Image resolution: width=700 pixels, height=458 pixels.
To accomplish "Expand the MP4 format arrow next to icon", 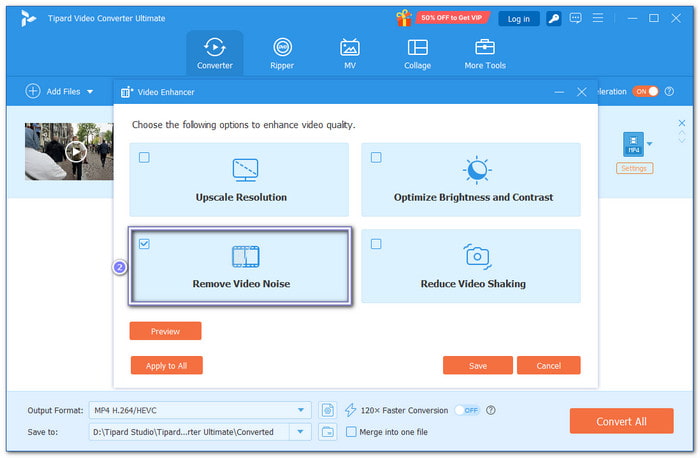I will click(x=650, y=144).
